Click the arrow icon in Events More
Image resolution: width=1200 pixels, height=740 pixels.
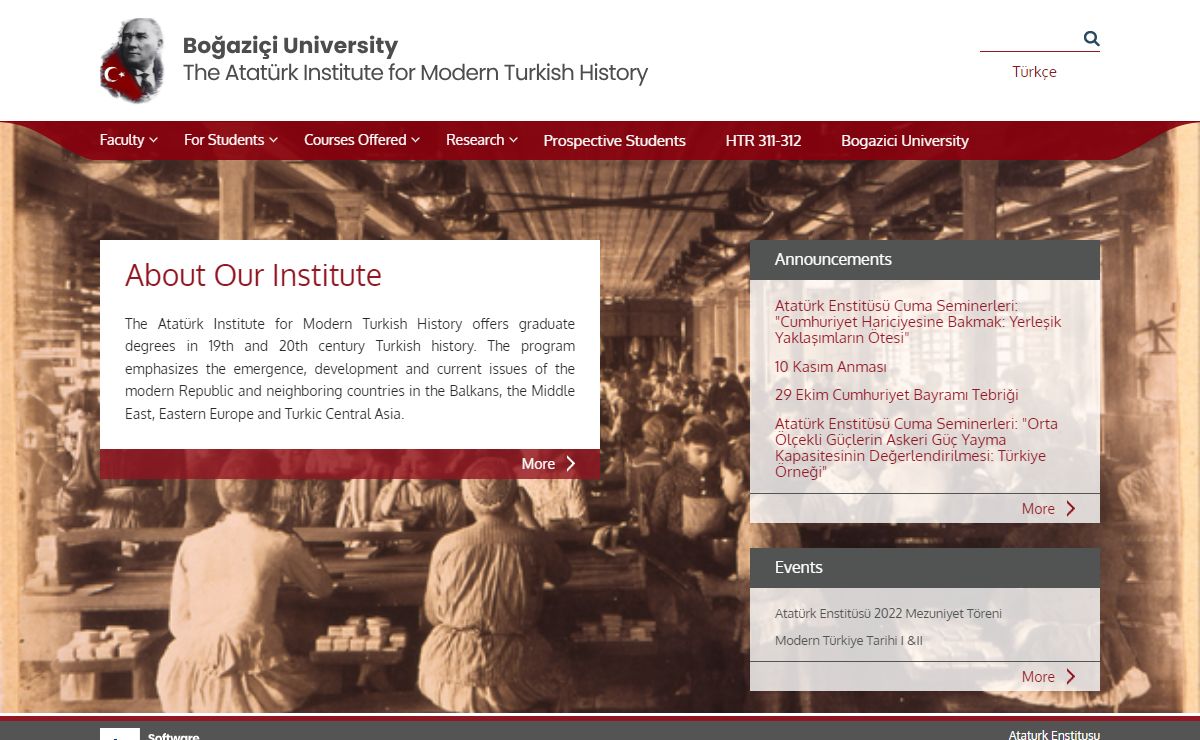pyautogui.click(x=1071, y=677)
